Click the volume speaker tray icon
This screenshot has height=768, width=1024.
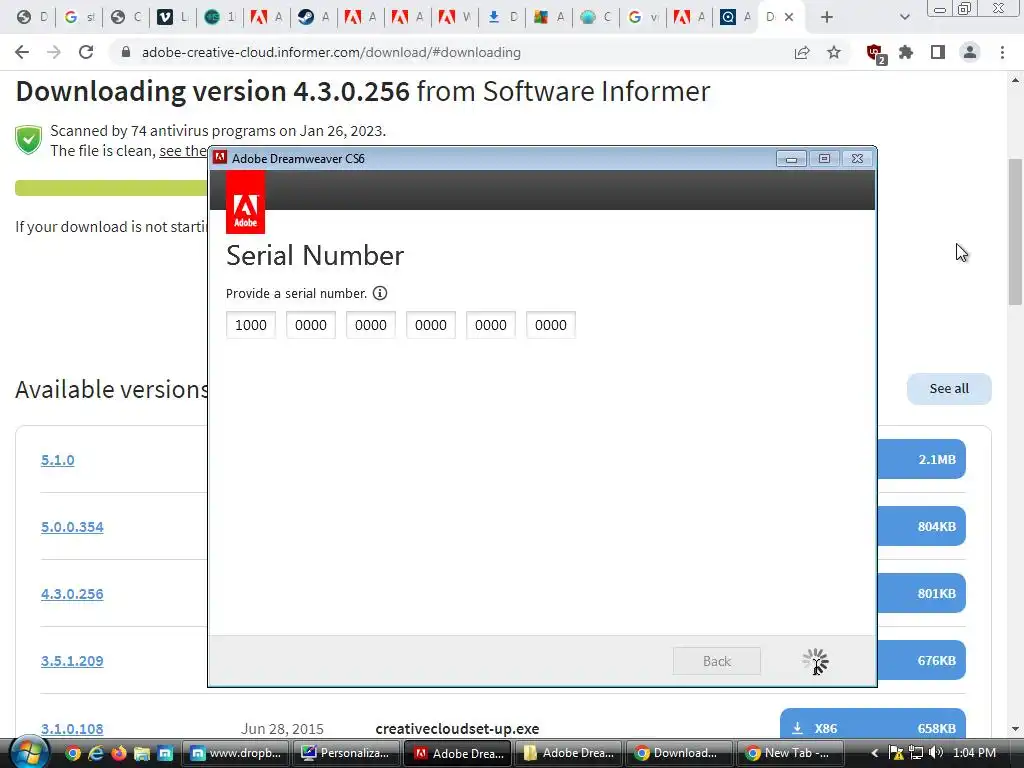pyautogui.click(x=936, y=753)
